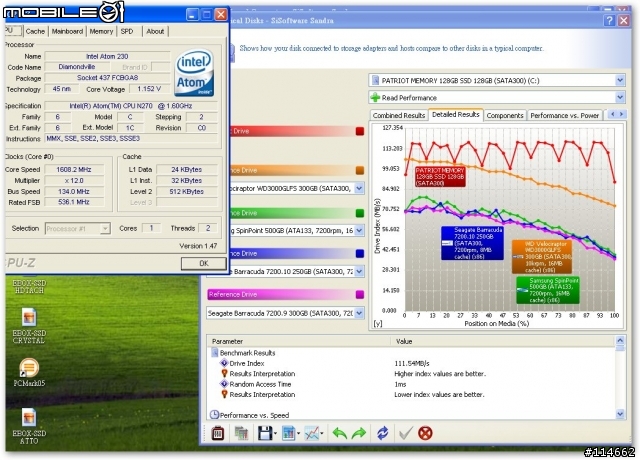The image size is (640, 460).
Task: Click the Parameter column header
Action: pyautogui.click(x=299, y=341)
